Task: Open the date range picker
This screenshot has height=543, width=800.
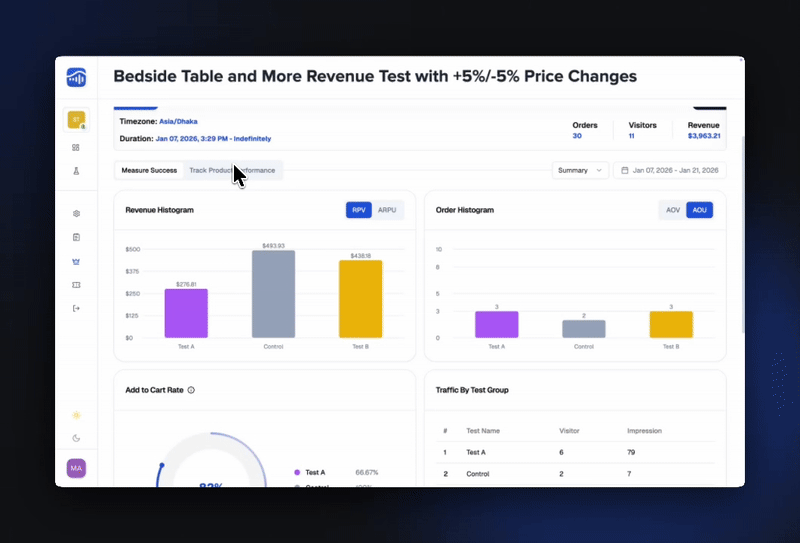Action: 669,170
